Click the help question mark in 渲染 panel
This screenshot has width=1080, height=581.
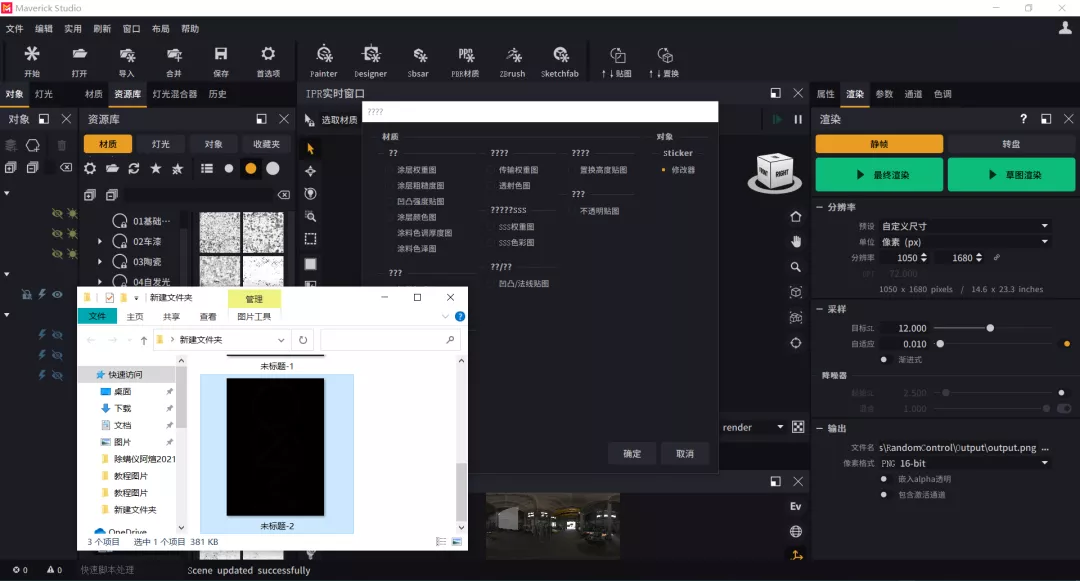[x=1024, y=118]
